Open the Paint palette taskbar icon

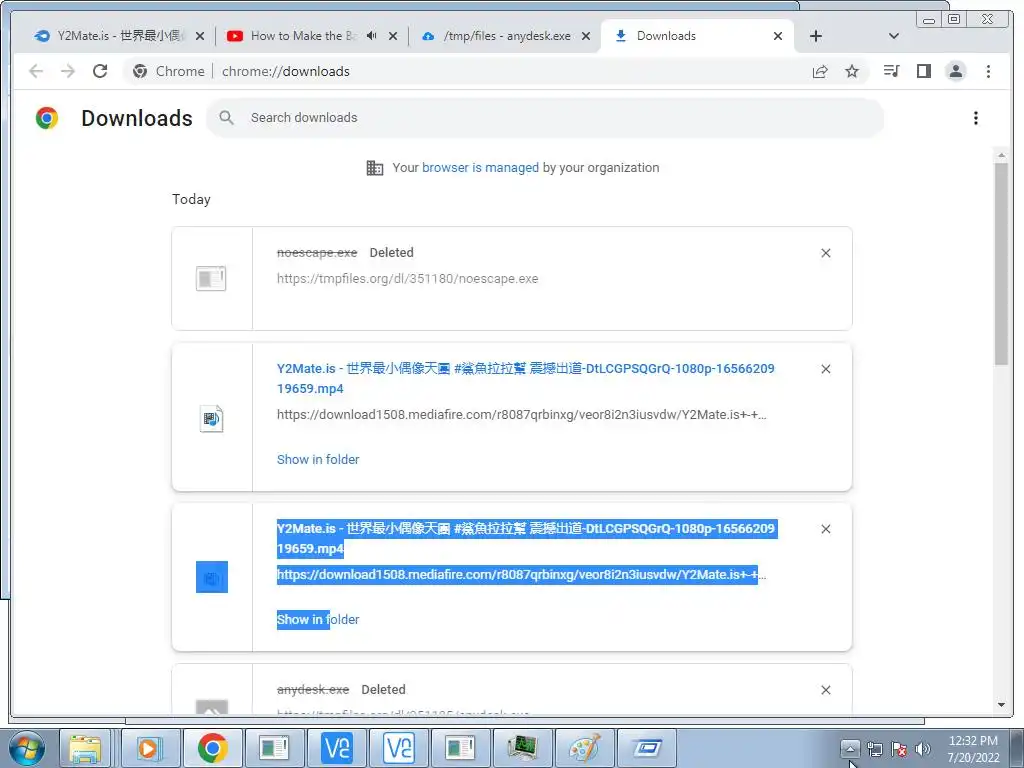[584, 748]
